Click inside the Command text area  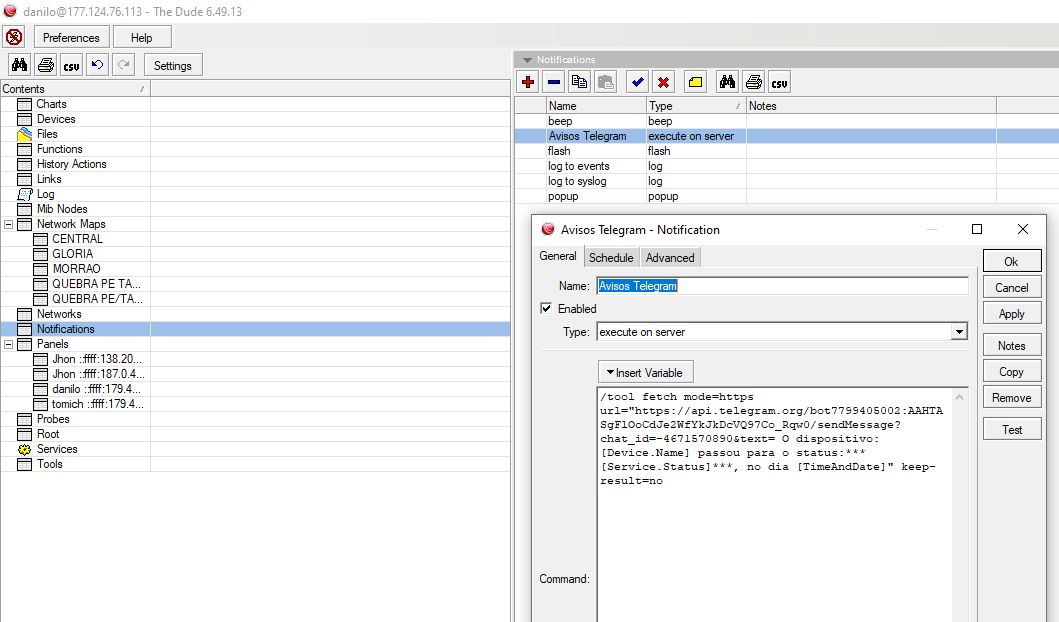pyautogui.click(x=774, y=504)
